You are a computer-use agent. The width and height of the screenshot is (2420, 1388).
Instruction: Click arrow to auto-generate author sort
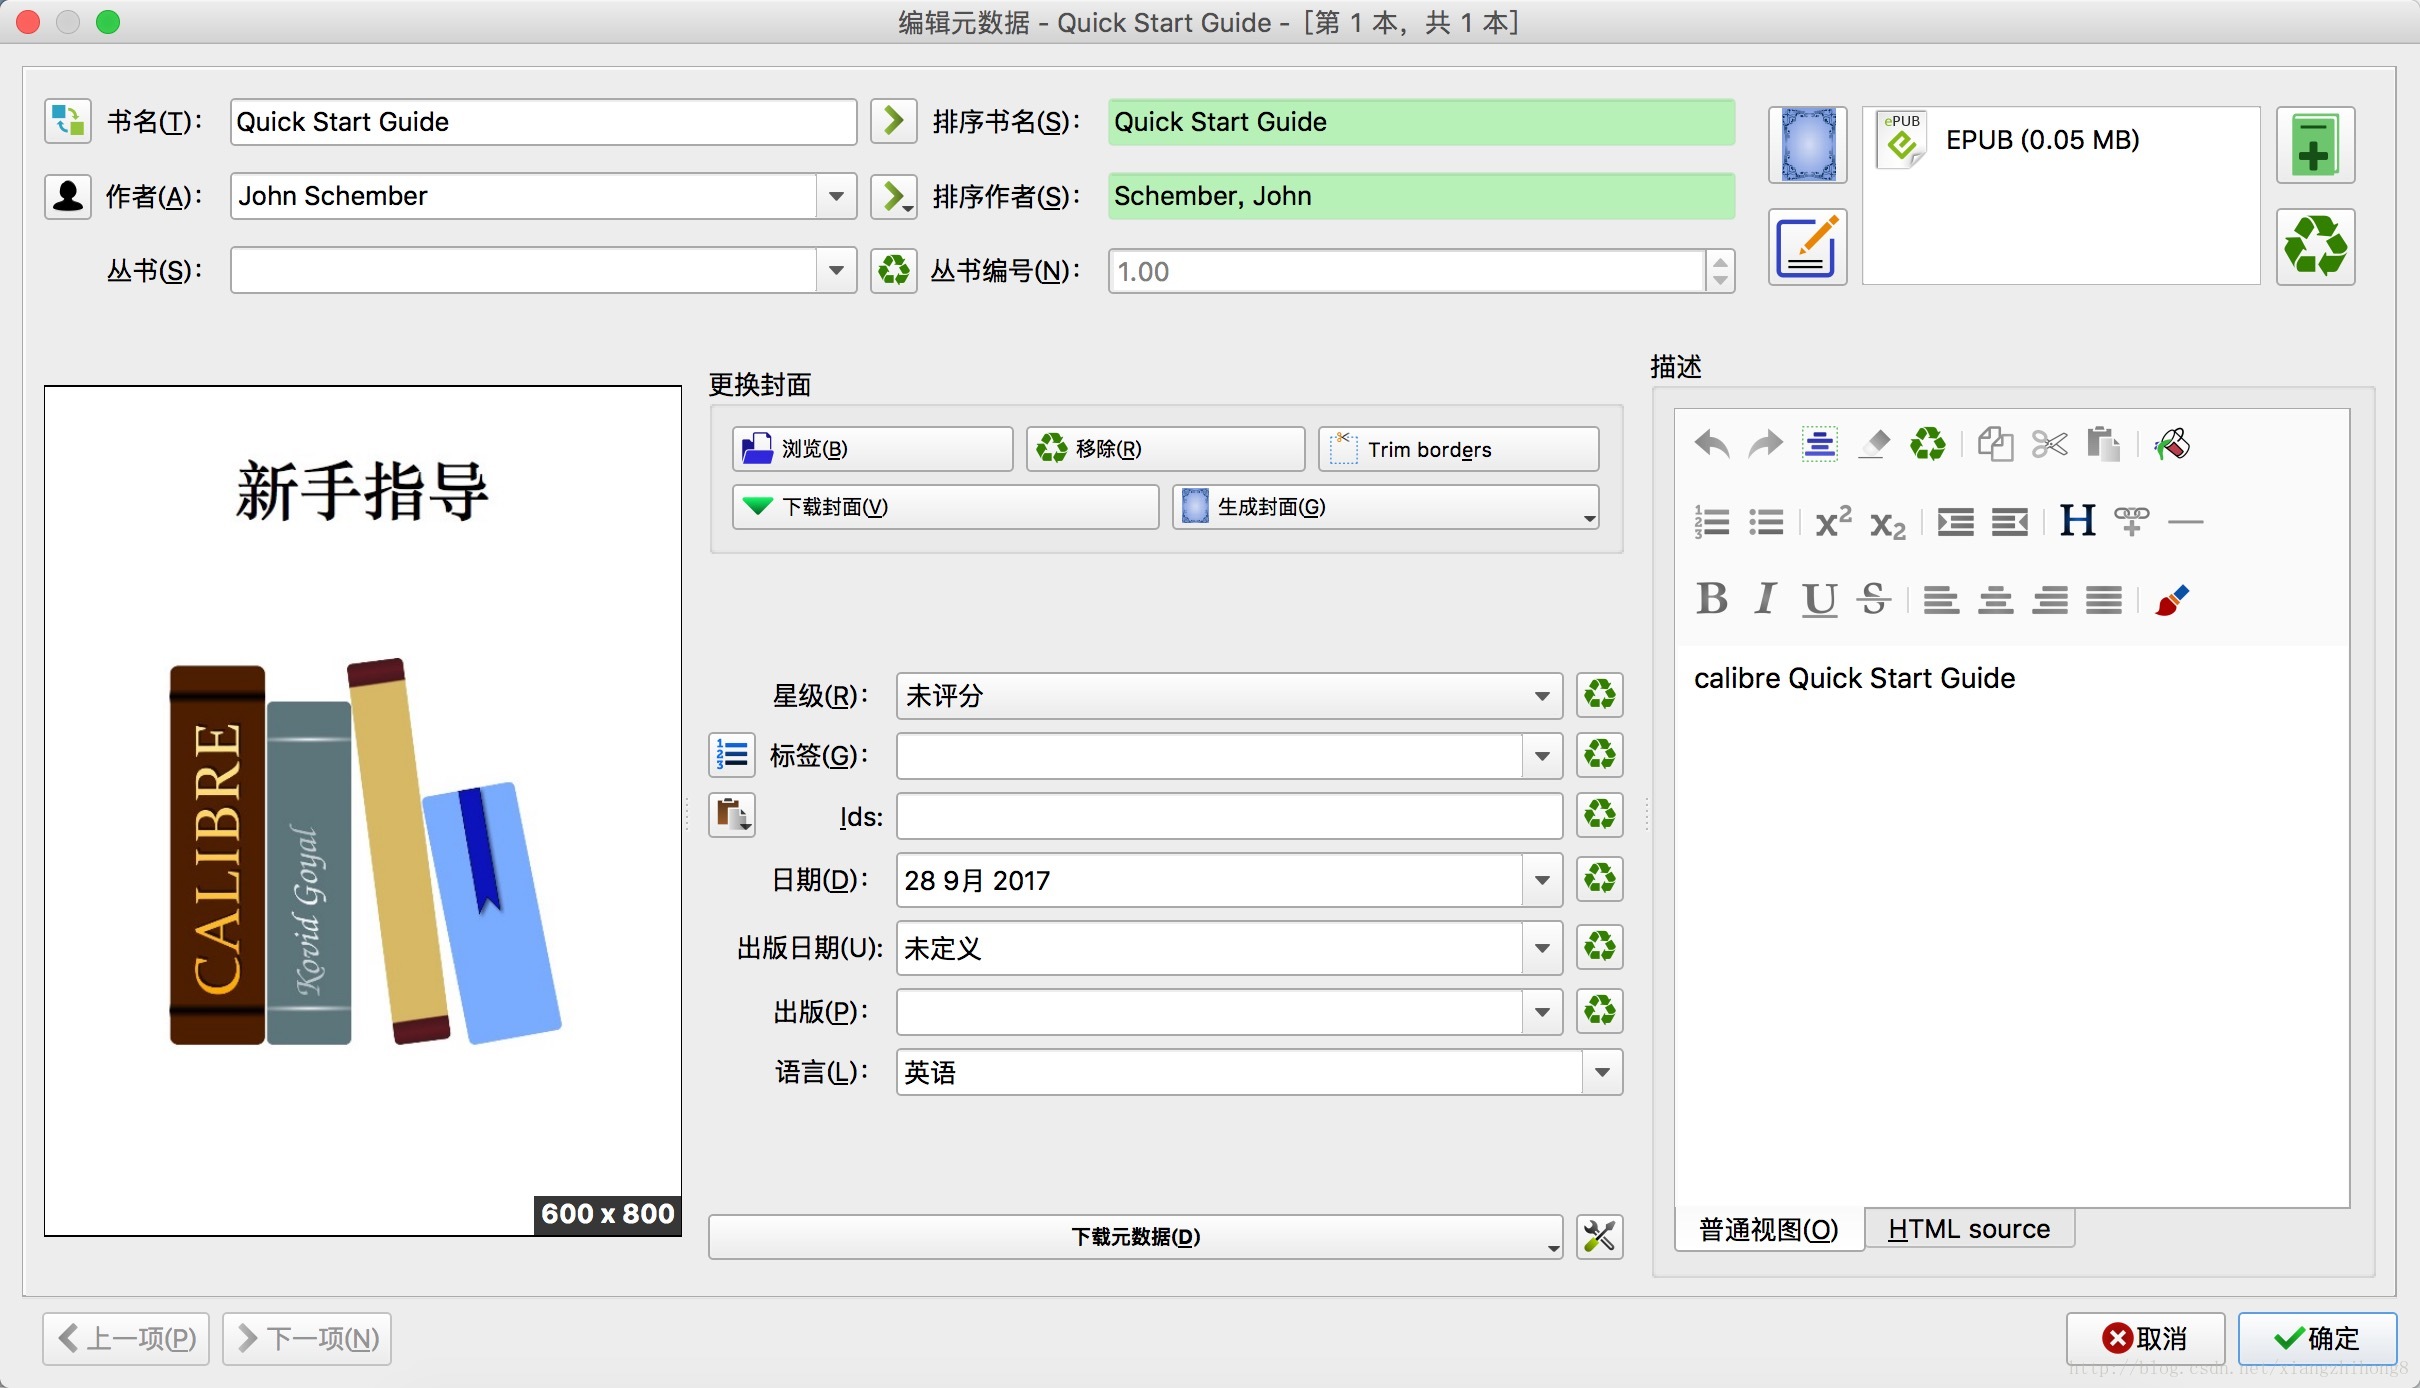tap(893, 196)
